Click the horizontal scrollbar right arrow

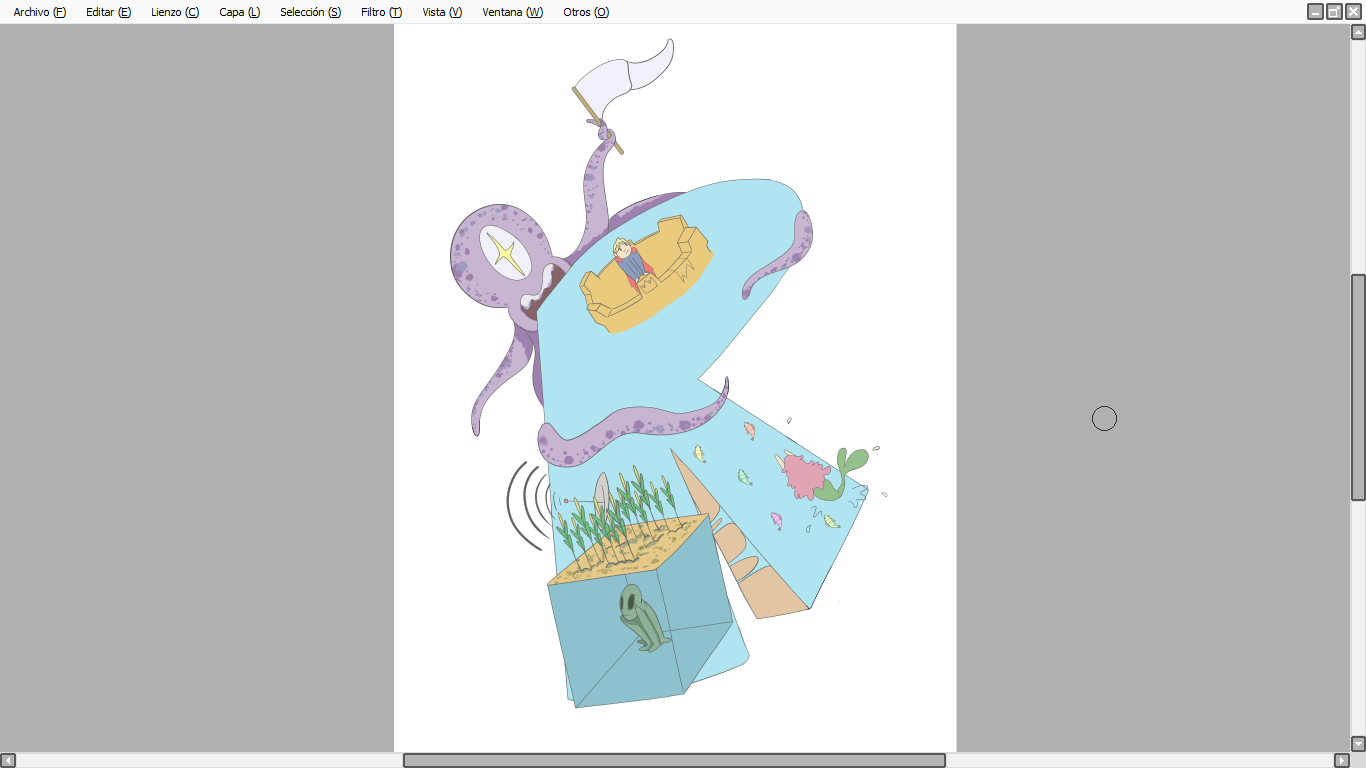coord(1342,760)
